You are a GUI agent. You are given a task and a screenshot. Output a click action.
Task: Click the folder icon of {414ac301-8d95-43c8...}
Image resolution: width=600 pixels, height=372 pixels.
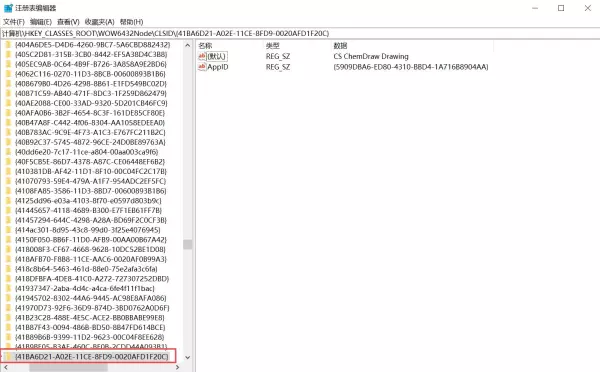(8, 230)
